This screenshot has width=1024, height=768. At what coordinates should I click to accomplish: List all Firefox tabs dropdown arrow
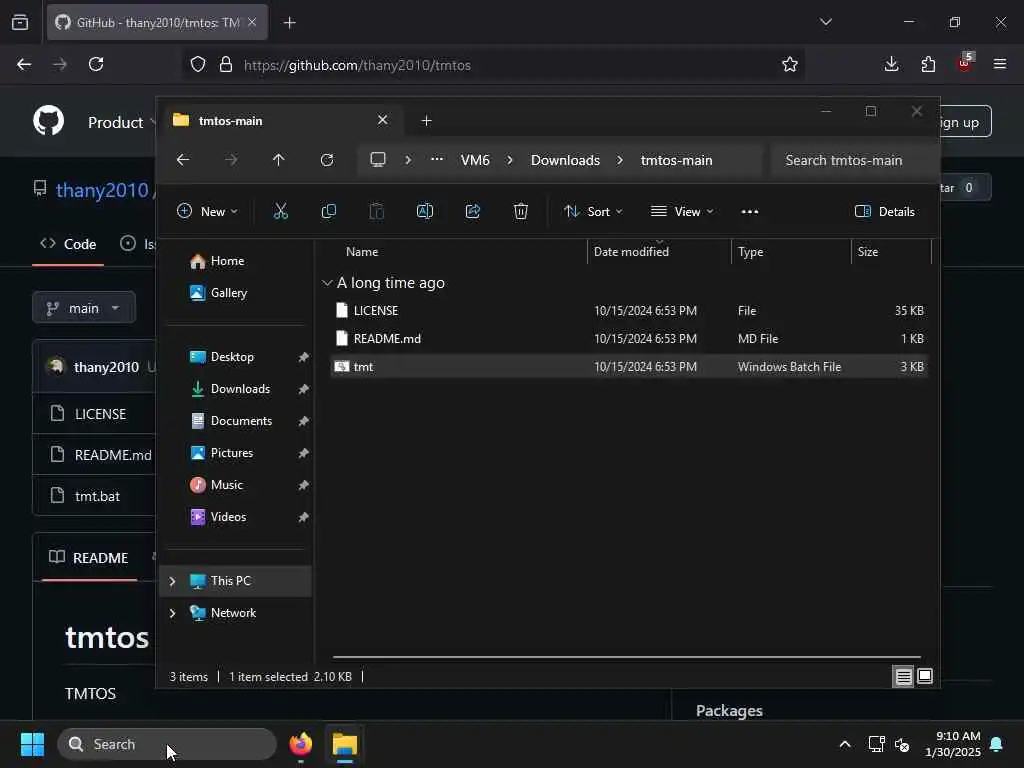(825, 22)
